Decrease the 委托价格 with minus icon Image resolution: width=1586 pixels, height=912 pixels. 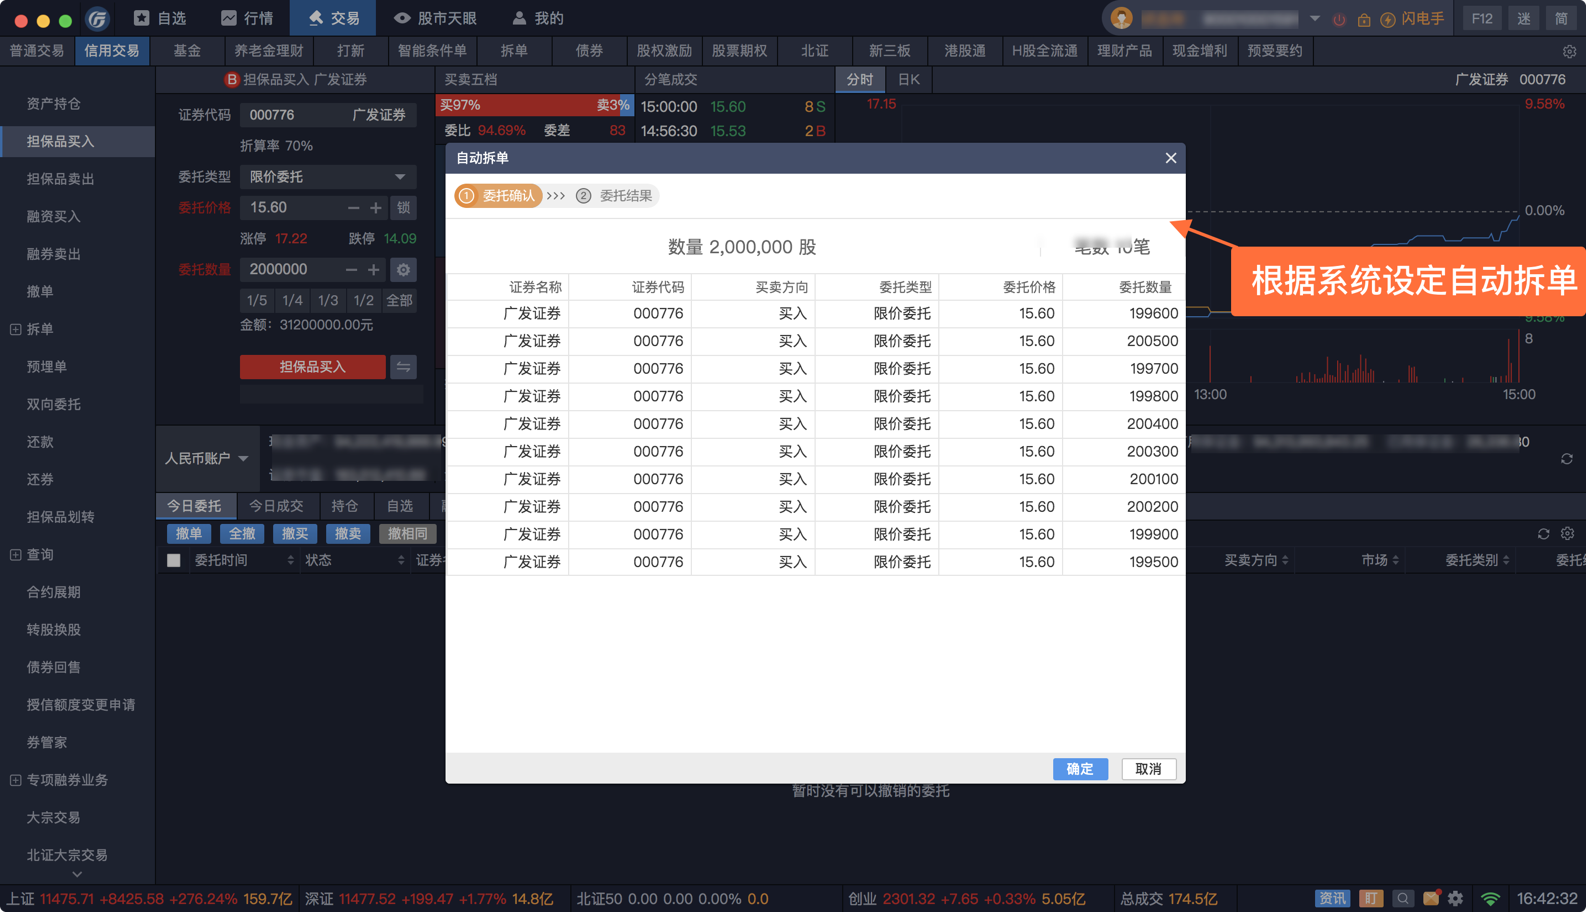click(353, 207)
